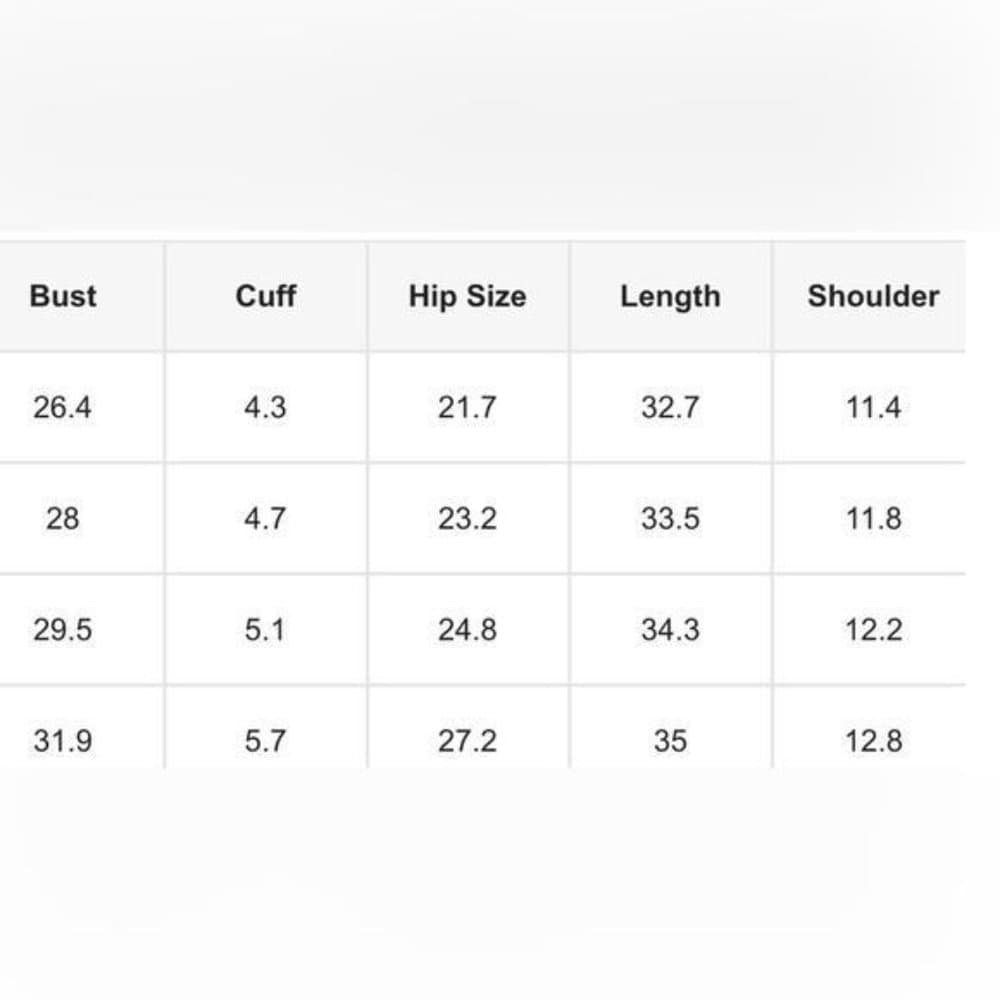Click cuff value 4.7
This screenshot has width=1000, height=1000.
(x=265, y=518)
